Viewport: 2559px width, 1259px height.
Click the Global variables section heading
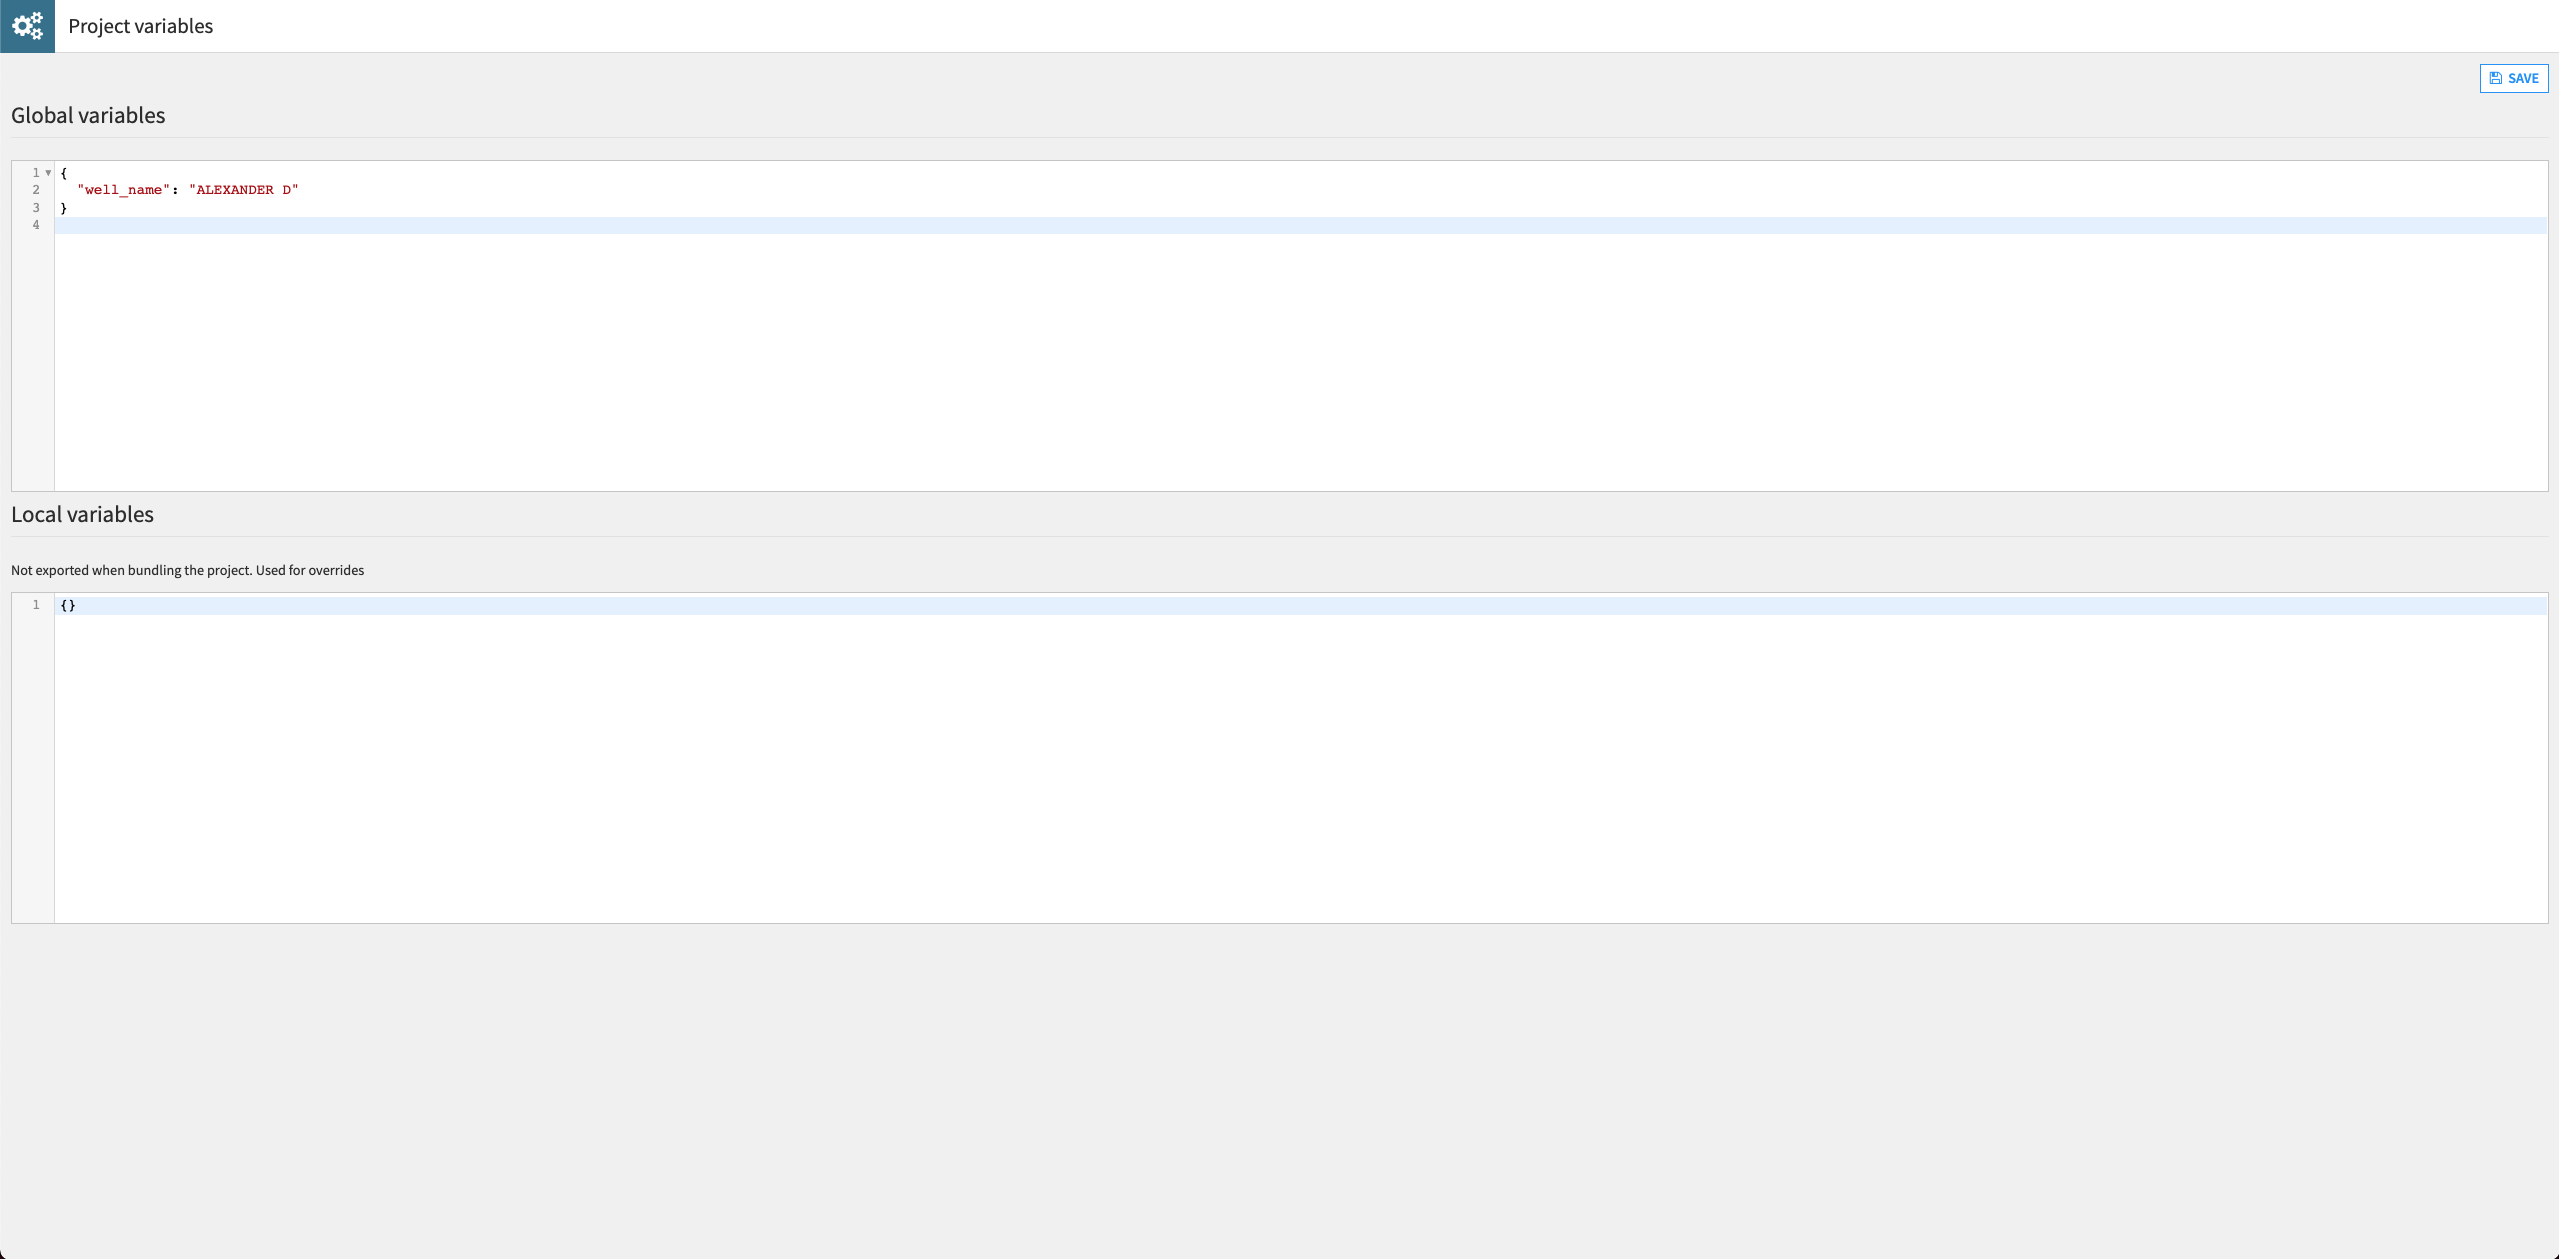pos(87,115)
